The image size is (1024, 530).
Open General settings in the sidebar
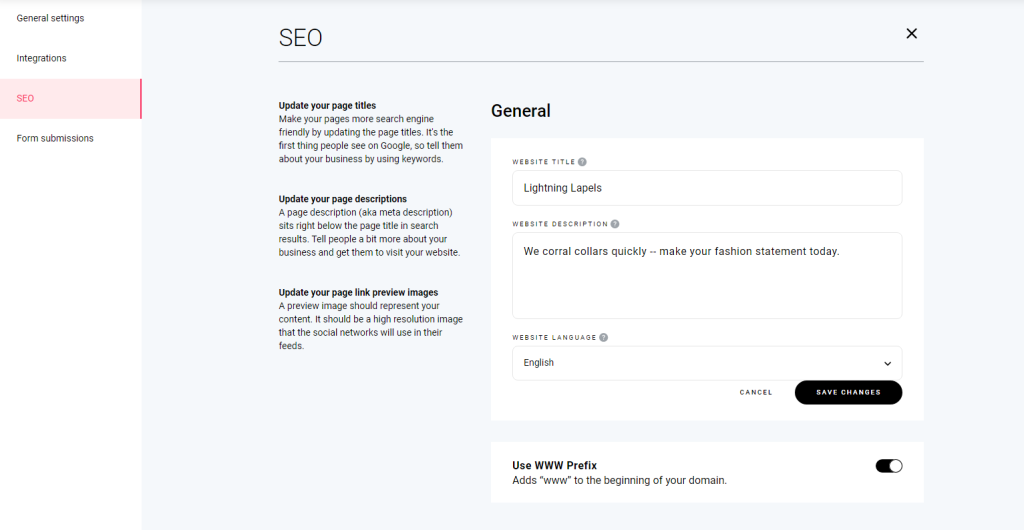coord(50,18)
